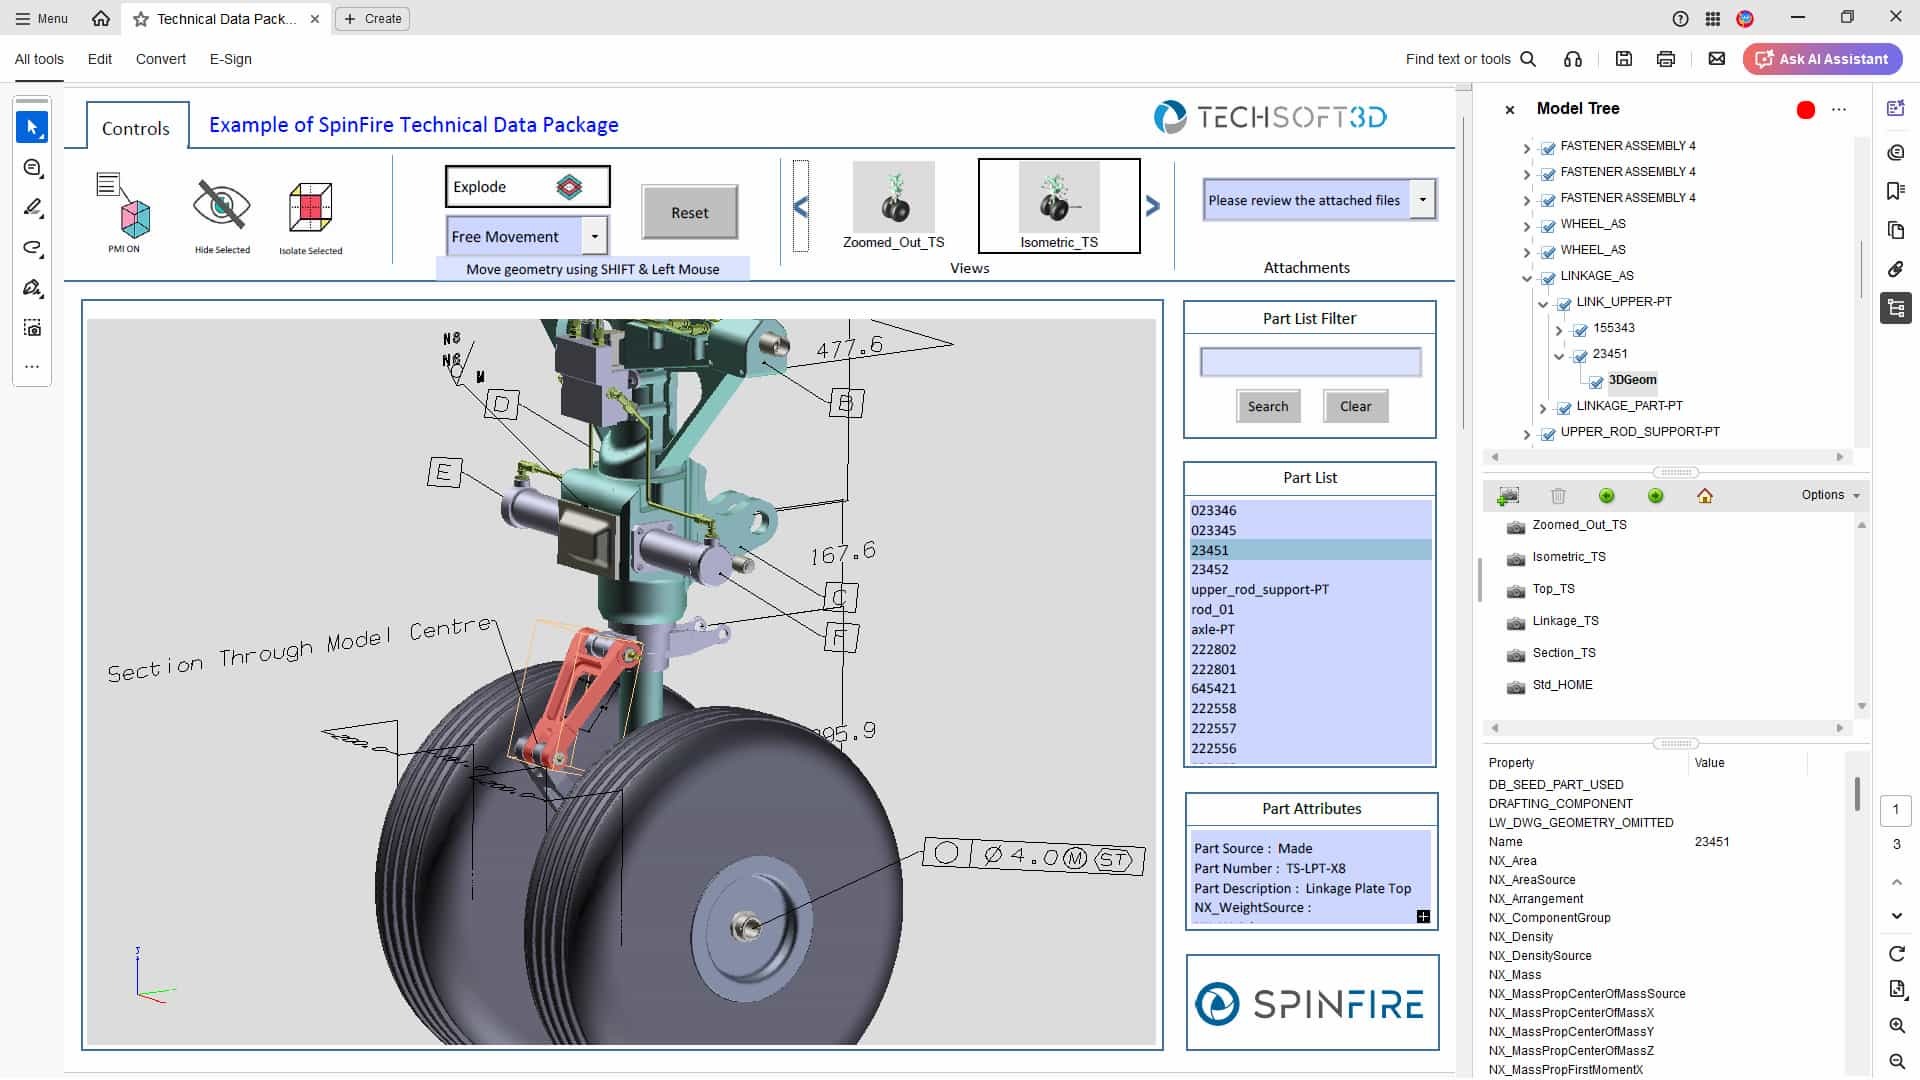Viewport: 1920px width, 1080px height.
Task: Collapse the LINK_UPPER-PT tree node
Action: coord(1542,303)
